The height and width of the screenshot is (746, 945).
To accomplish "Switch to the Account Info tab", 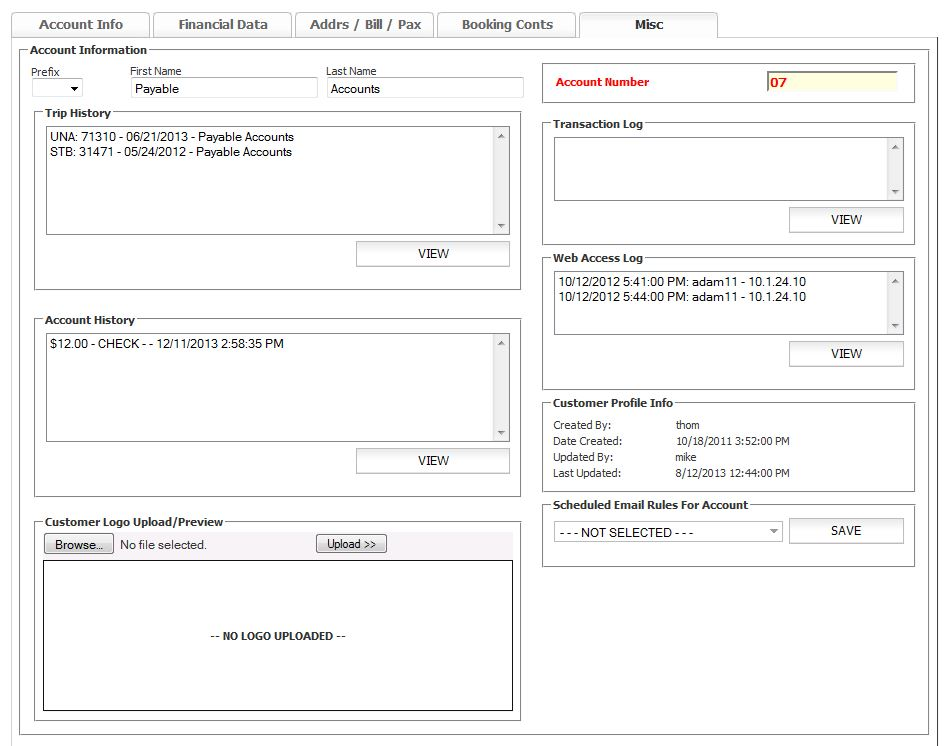I will tap(81, 25).
